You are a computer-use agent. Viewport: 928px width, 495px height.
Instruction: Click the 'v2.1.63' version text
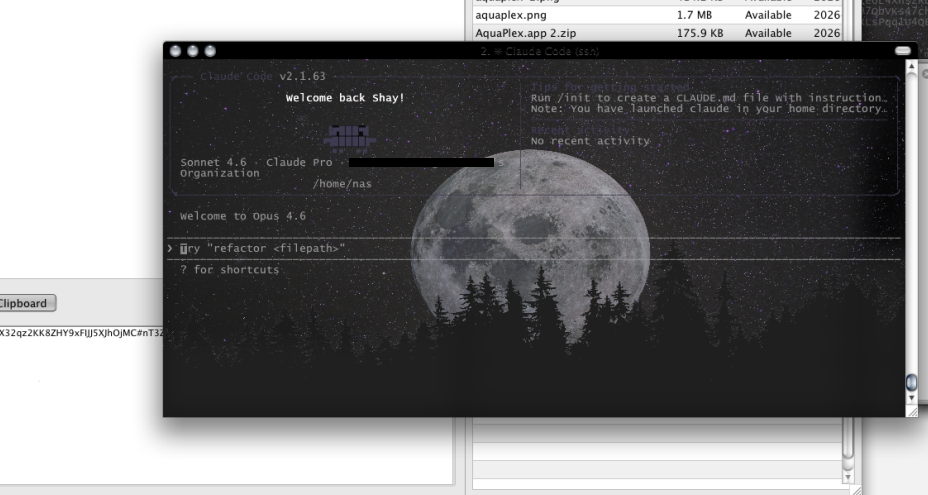[302, 76]
